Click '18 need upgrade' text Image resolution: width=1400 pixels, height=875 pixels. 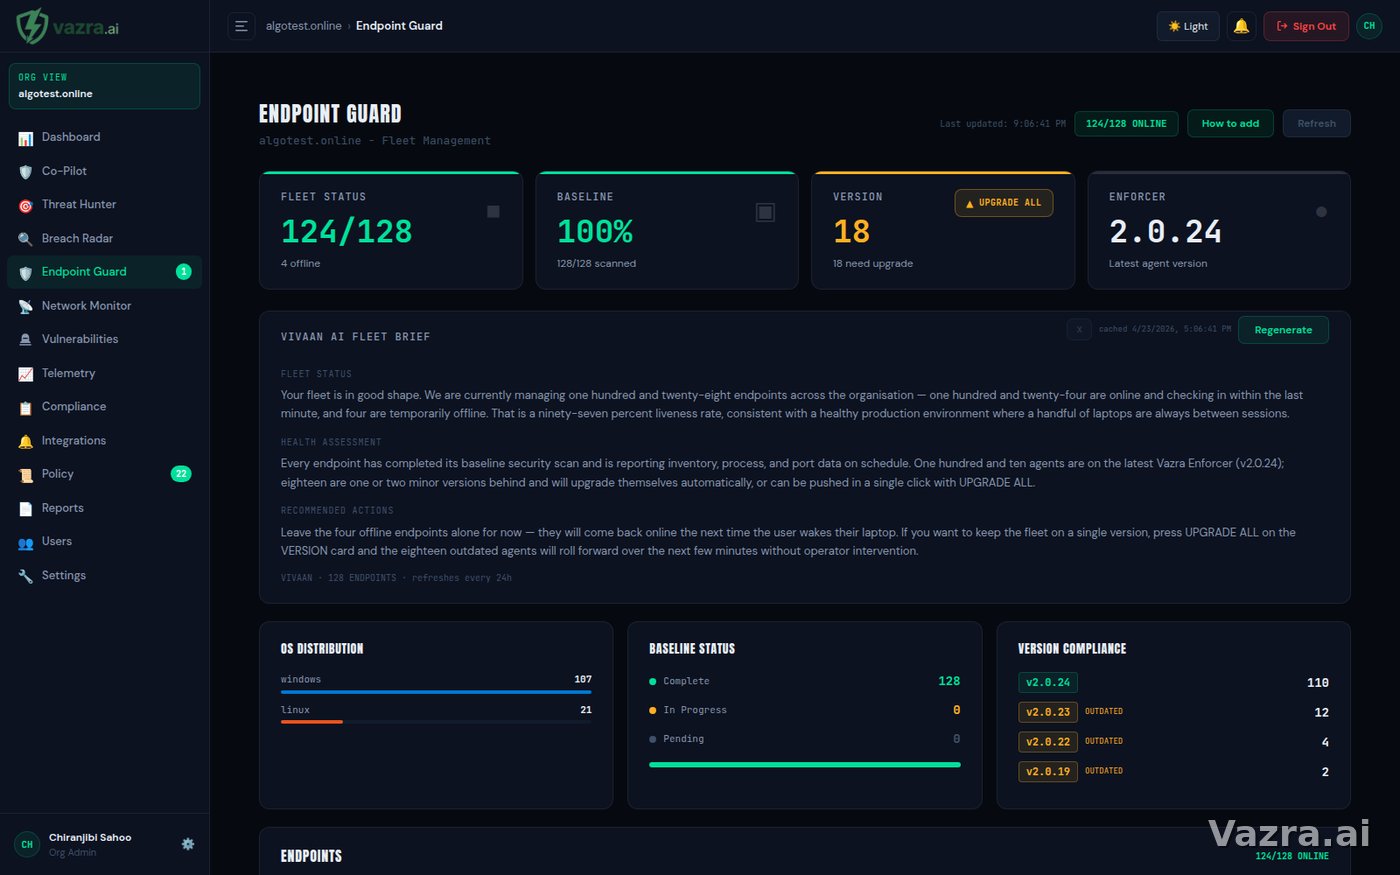pyautogui.click(x=873, y=264)
